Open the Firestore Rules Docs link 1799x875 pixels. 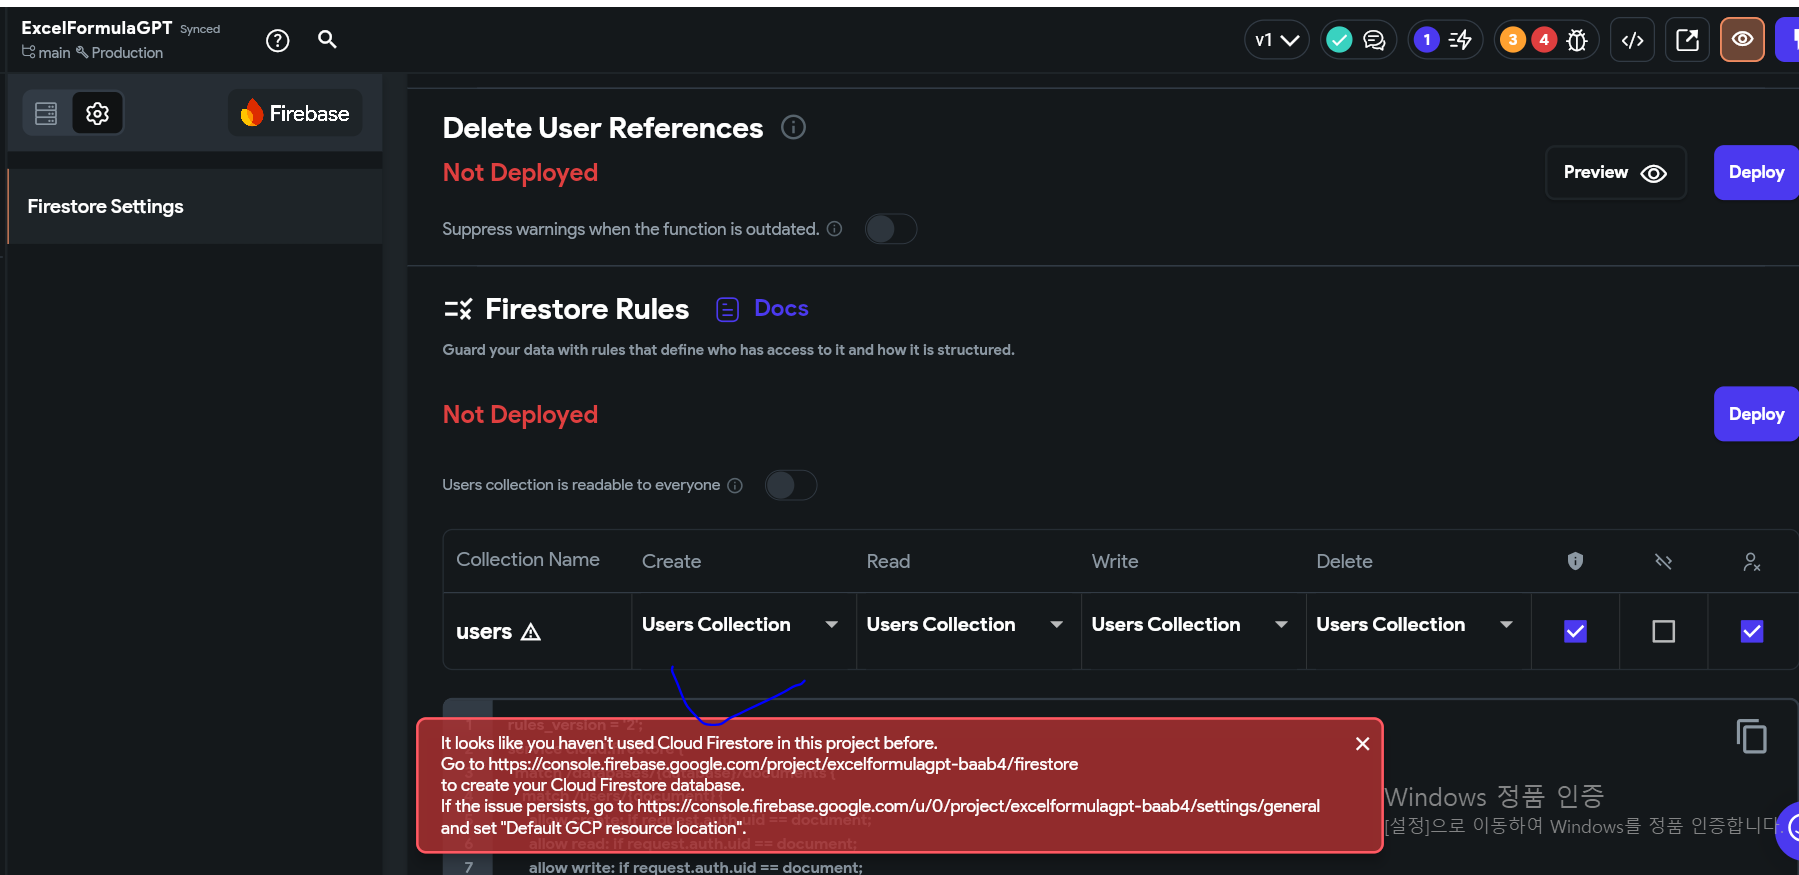click(762, 309)
